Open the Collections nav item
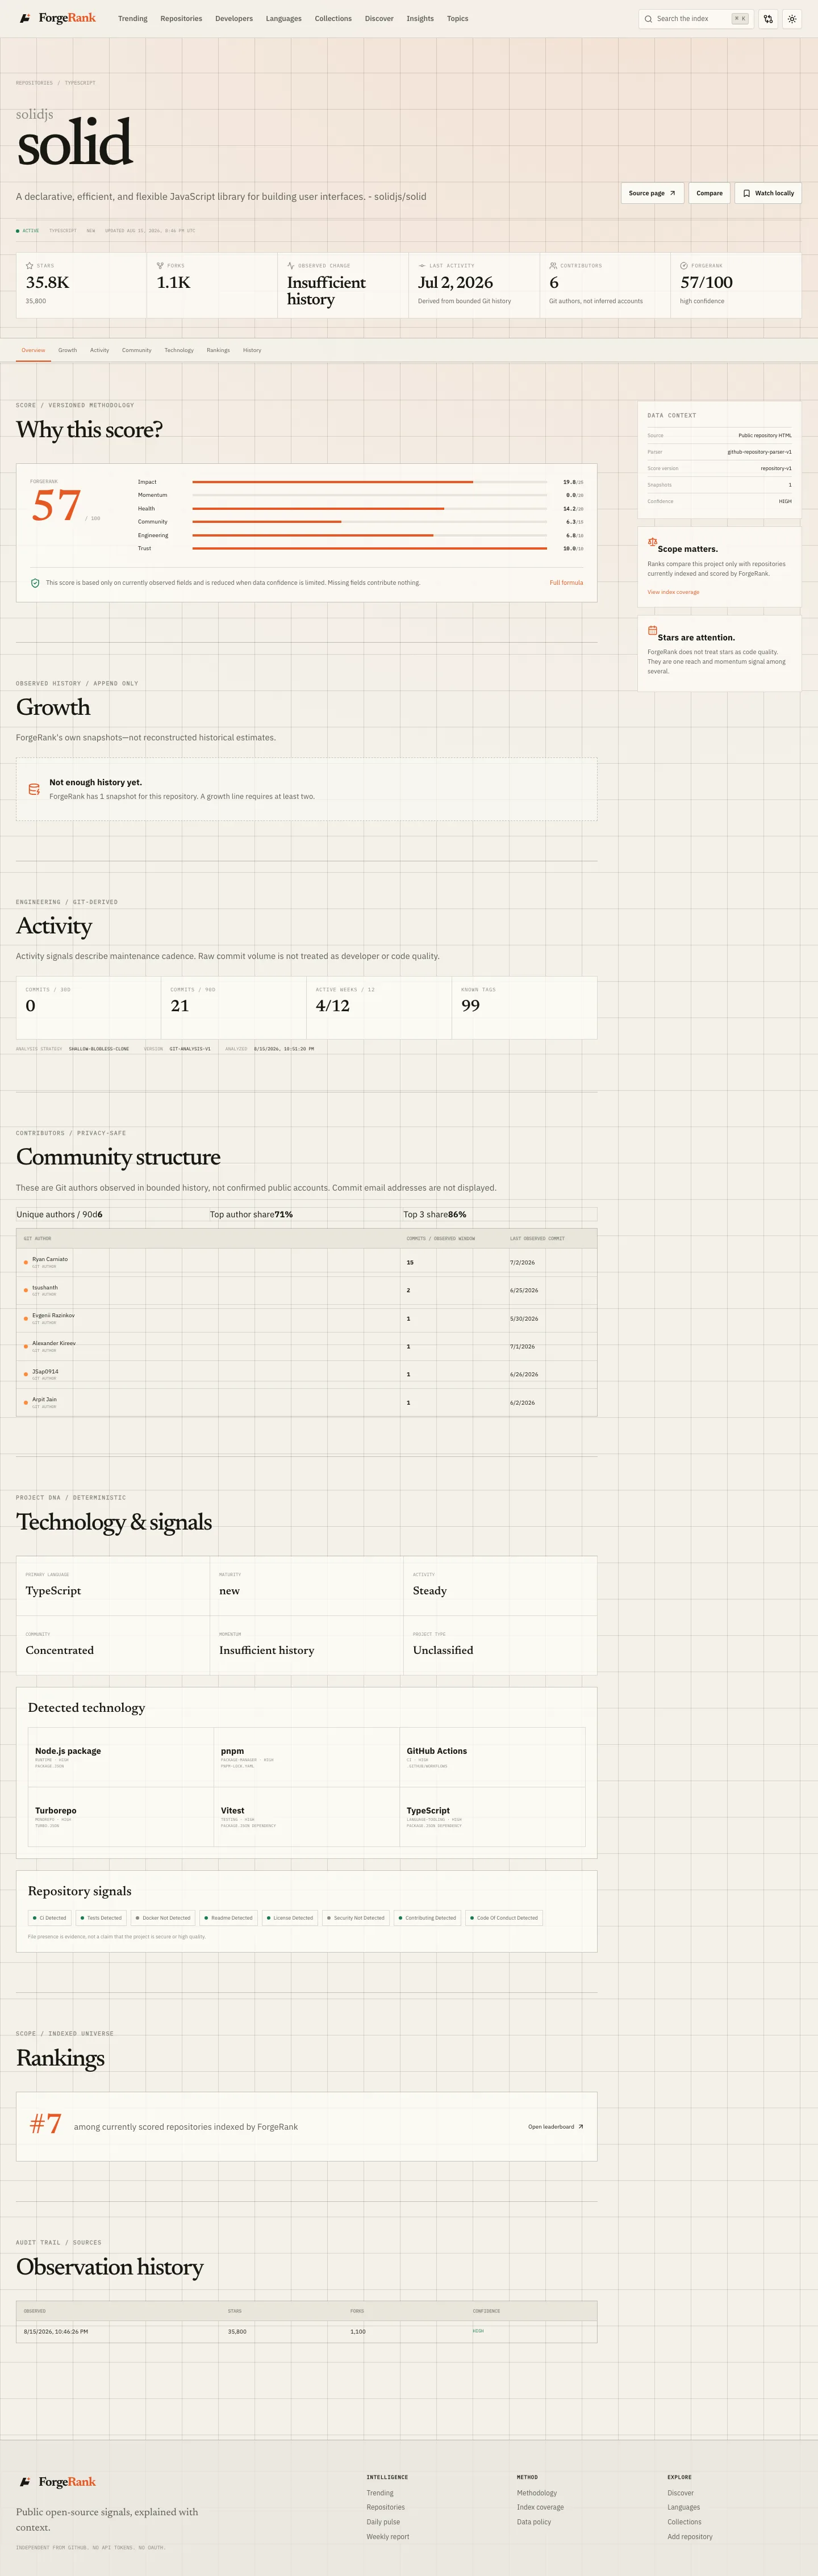818x2576 pixels. click(333, 19)
